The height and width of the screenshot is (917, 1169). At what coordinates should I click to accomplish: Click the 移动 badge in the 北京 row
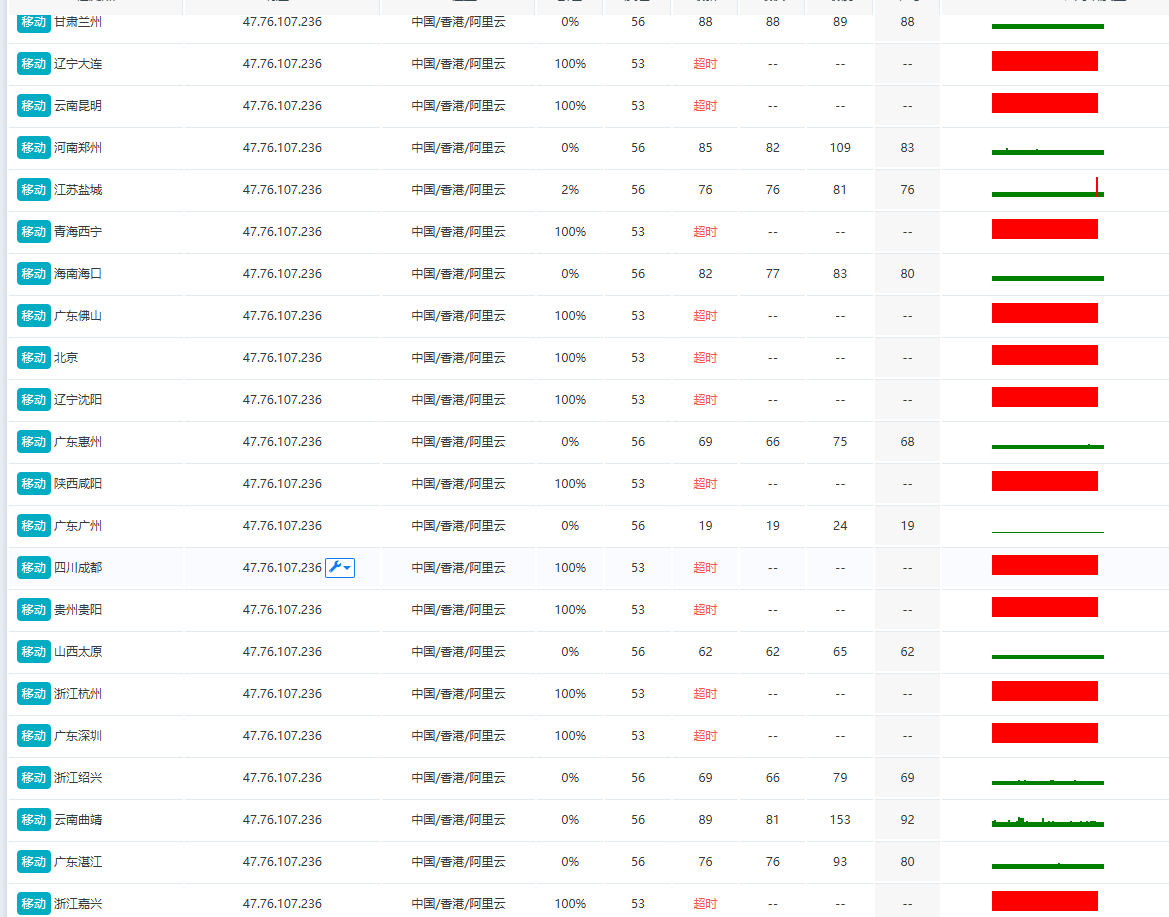point(34,358)
